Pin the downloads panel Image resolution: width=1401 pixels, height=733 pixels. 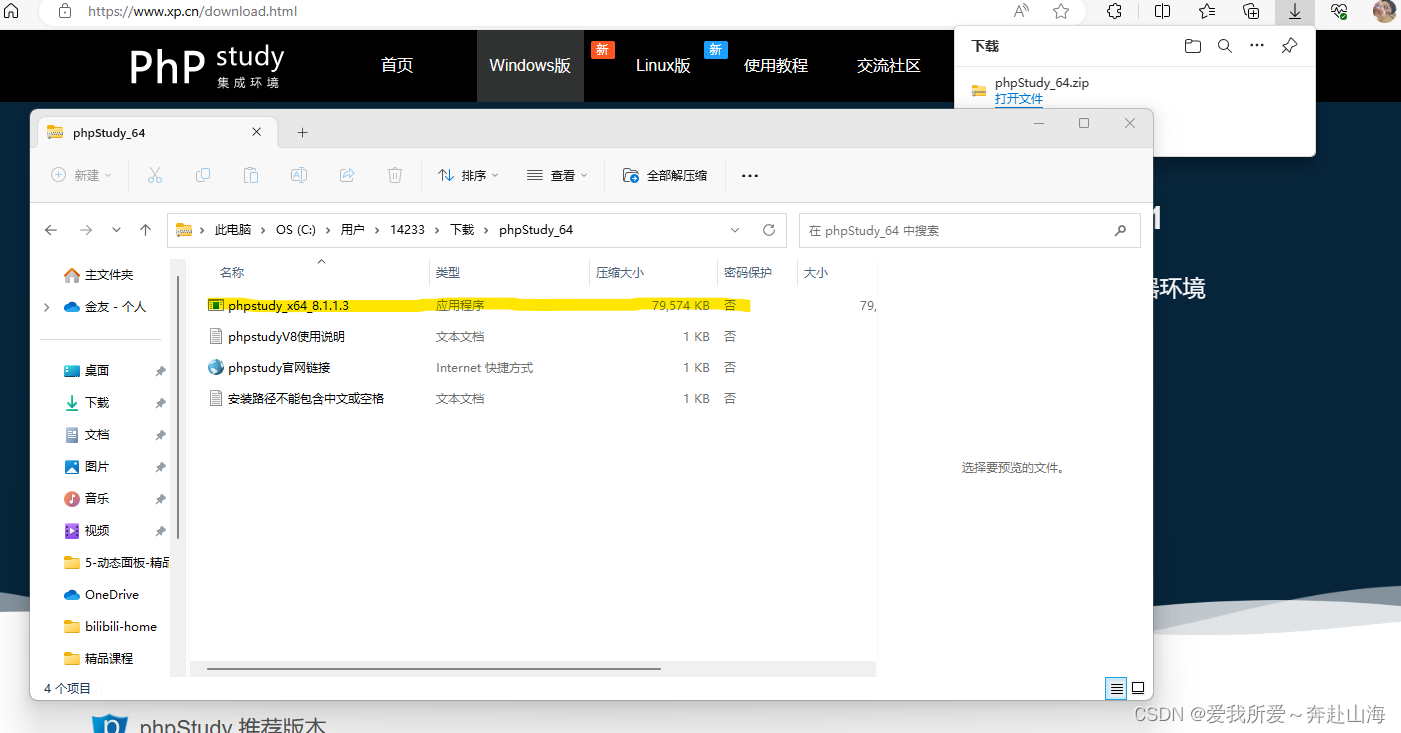[1290, 46]
